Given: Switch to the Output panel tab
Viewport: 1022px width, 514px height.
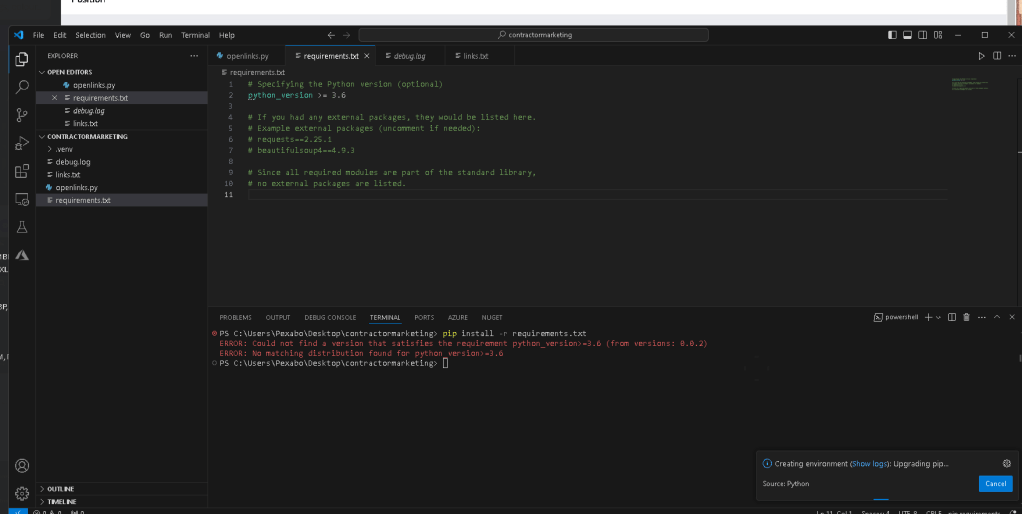Looking at the screenshot, I should [278, 317].
